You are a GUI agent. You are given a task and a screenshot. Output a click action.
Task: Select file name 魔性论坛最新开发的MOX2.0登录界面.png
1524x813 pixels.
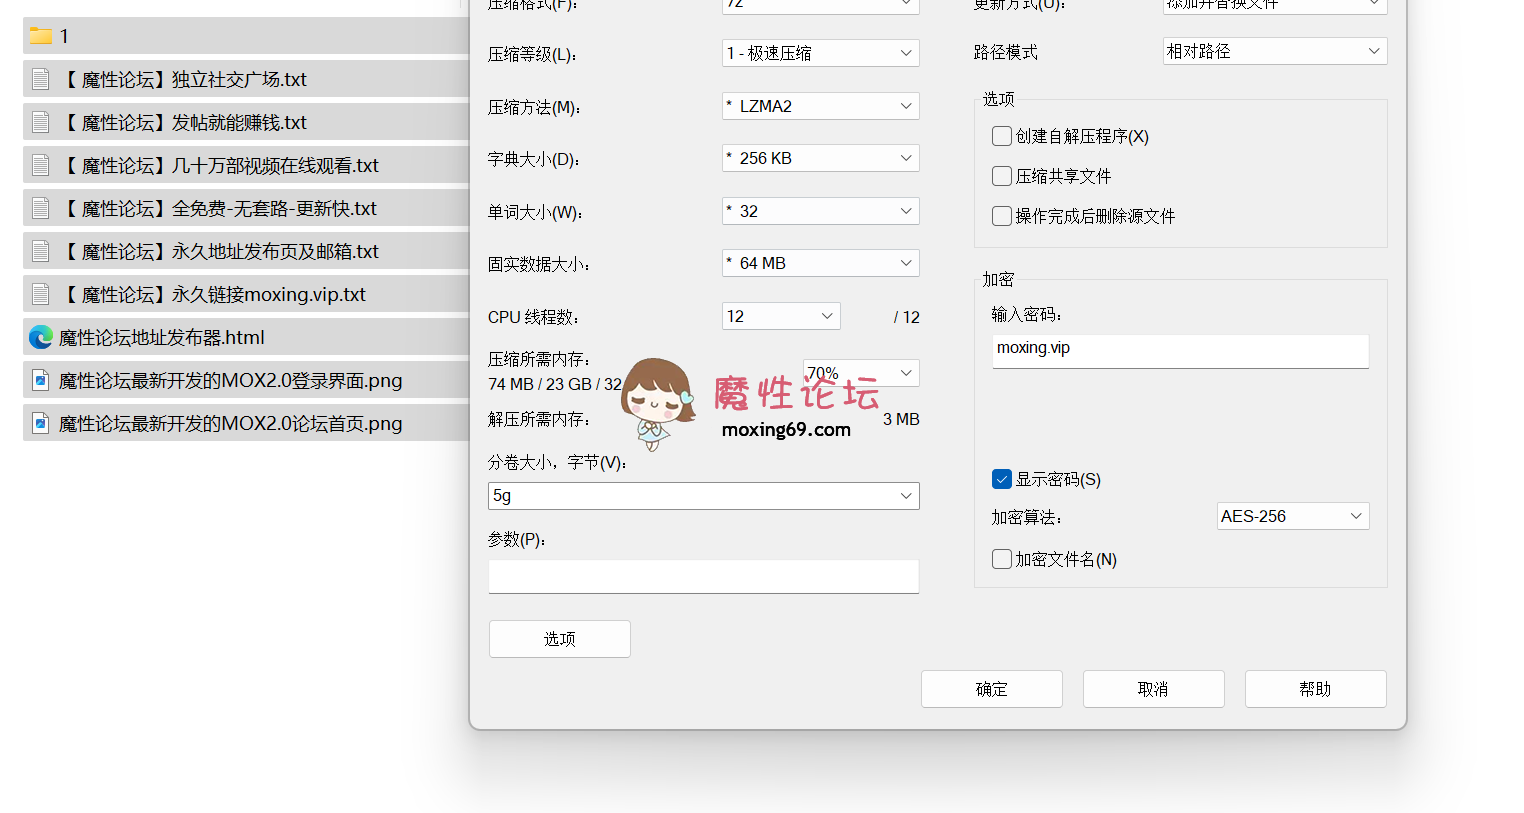click(x=231, y=380)
